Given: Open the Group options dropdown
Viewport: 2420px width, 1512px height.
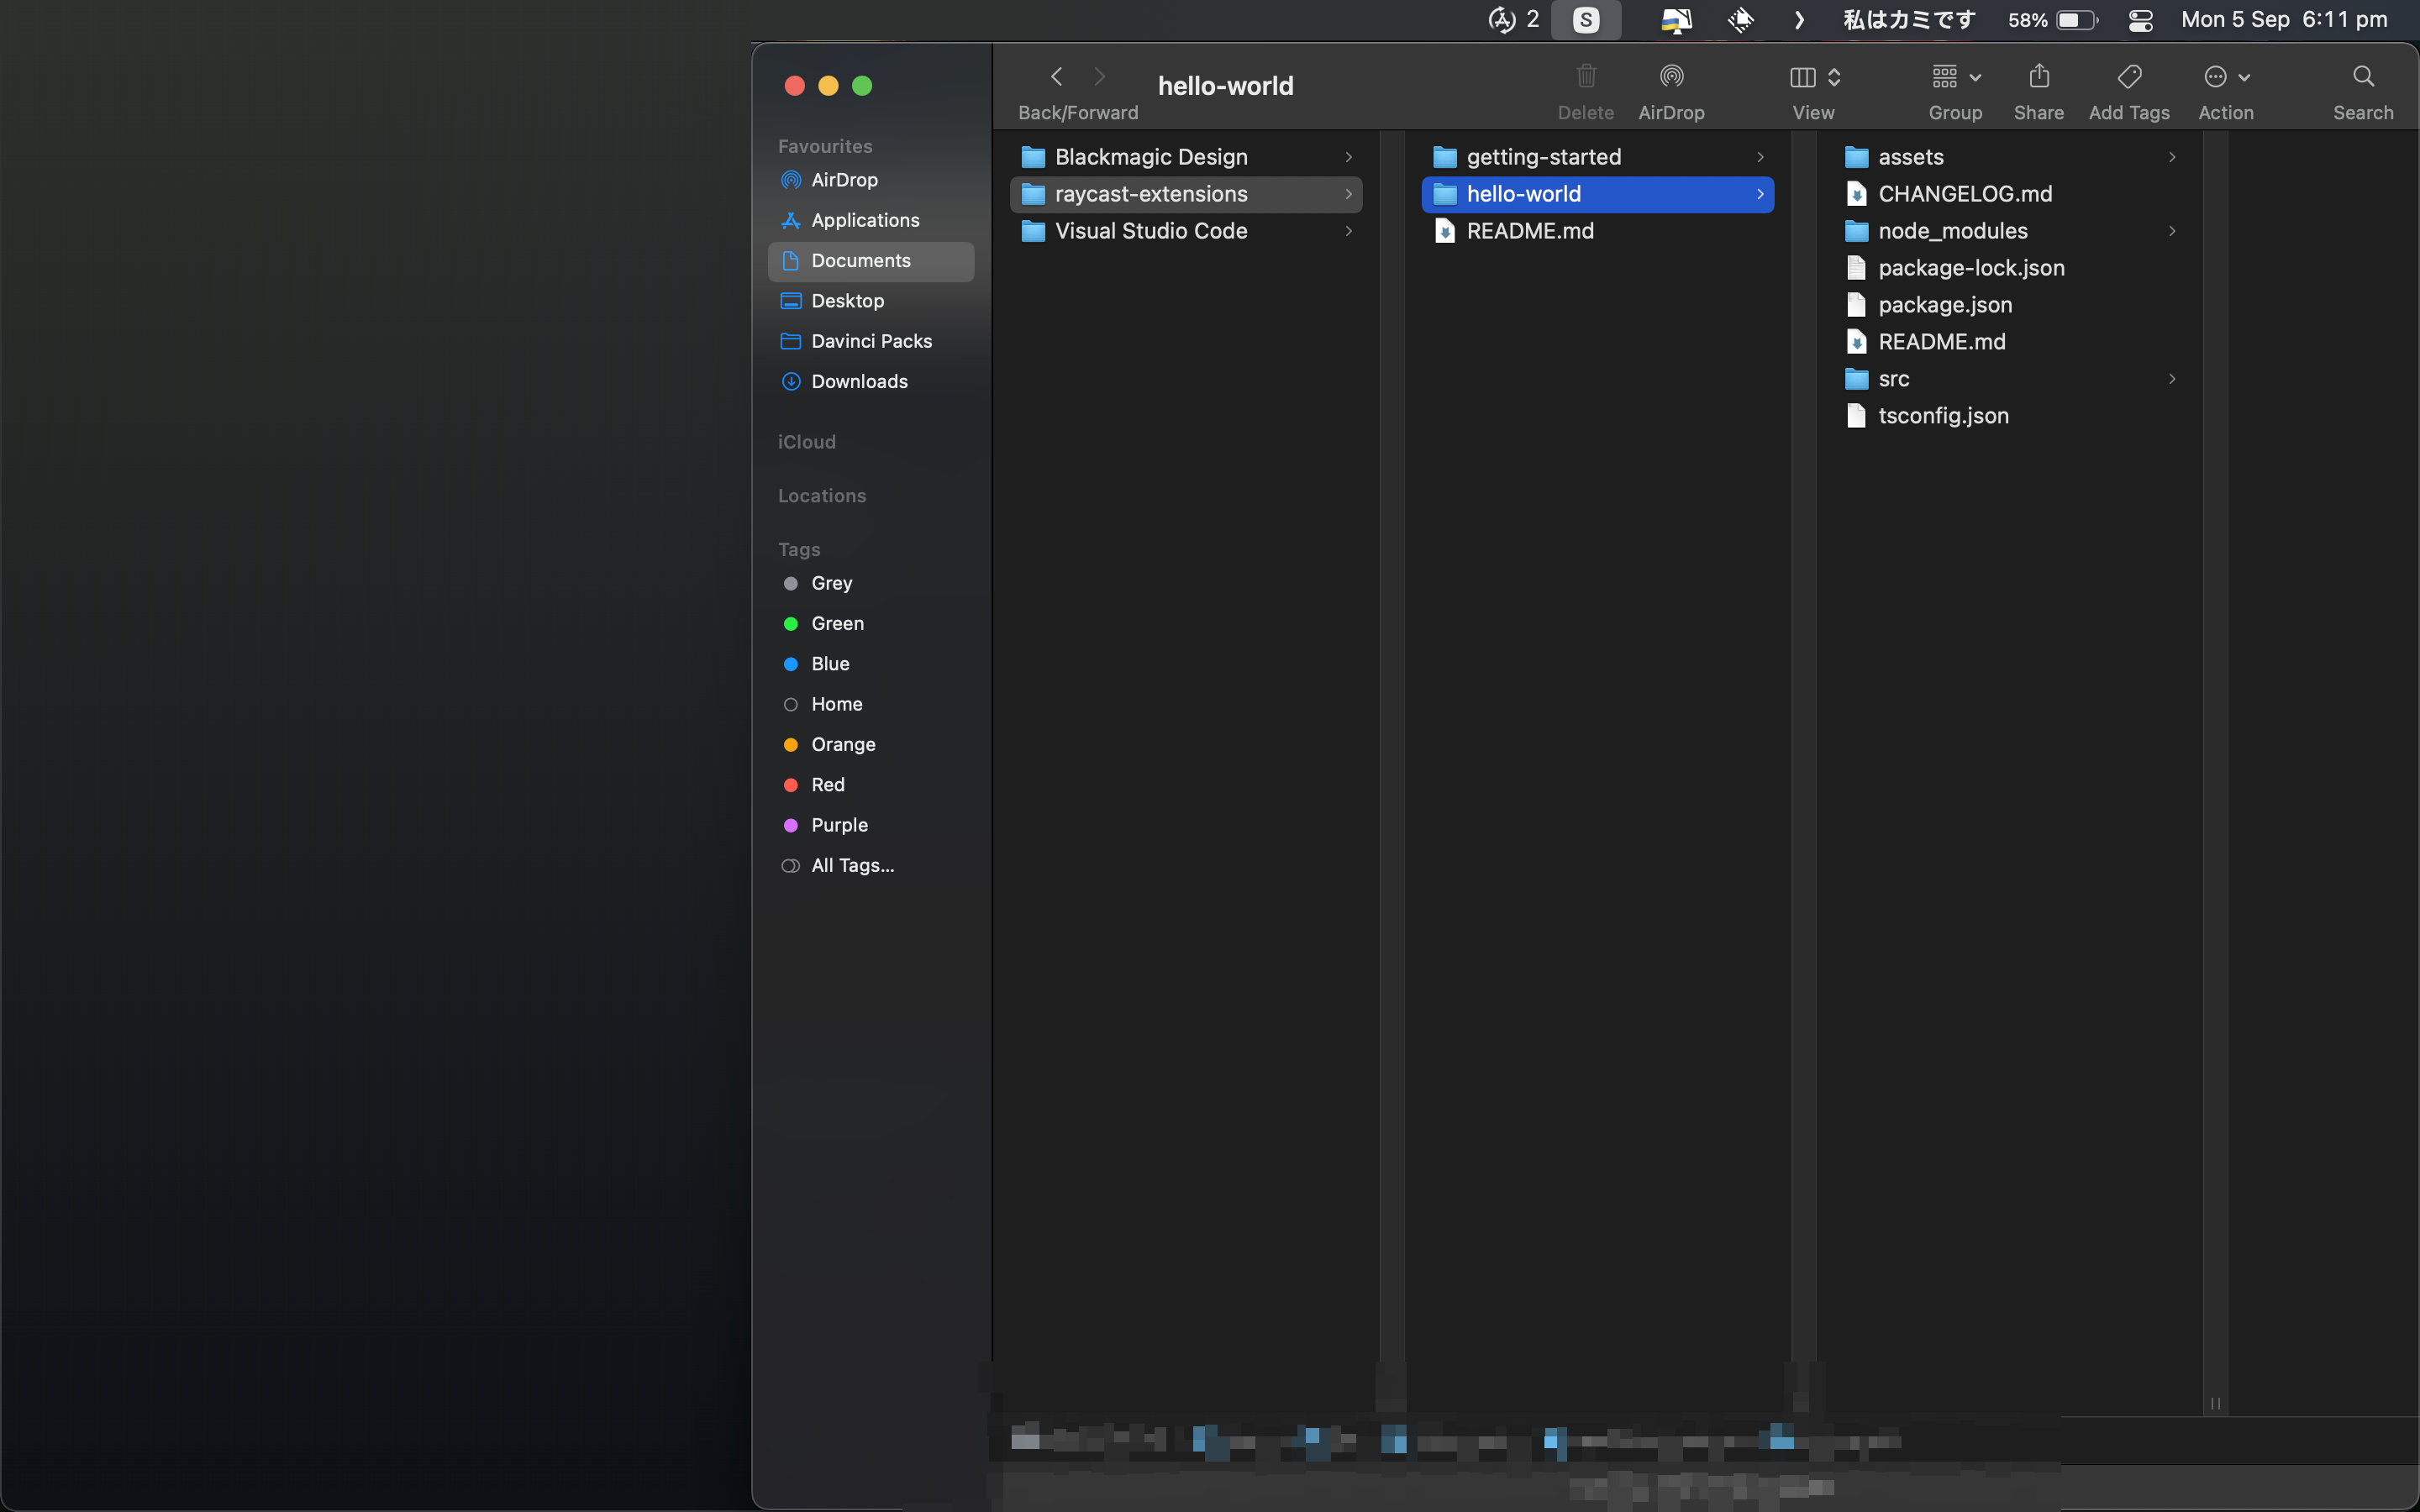Looking at the screenshot, I should point(1955,77).
